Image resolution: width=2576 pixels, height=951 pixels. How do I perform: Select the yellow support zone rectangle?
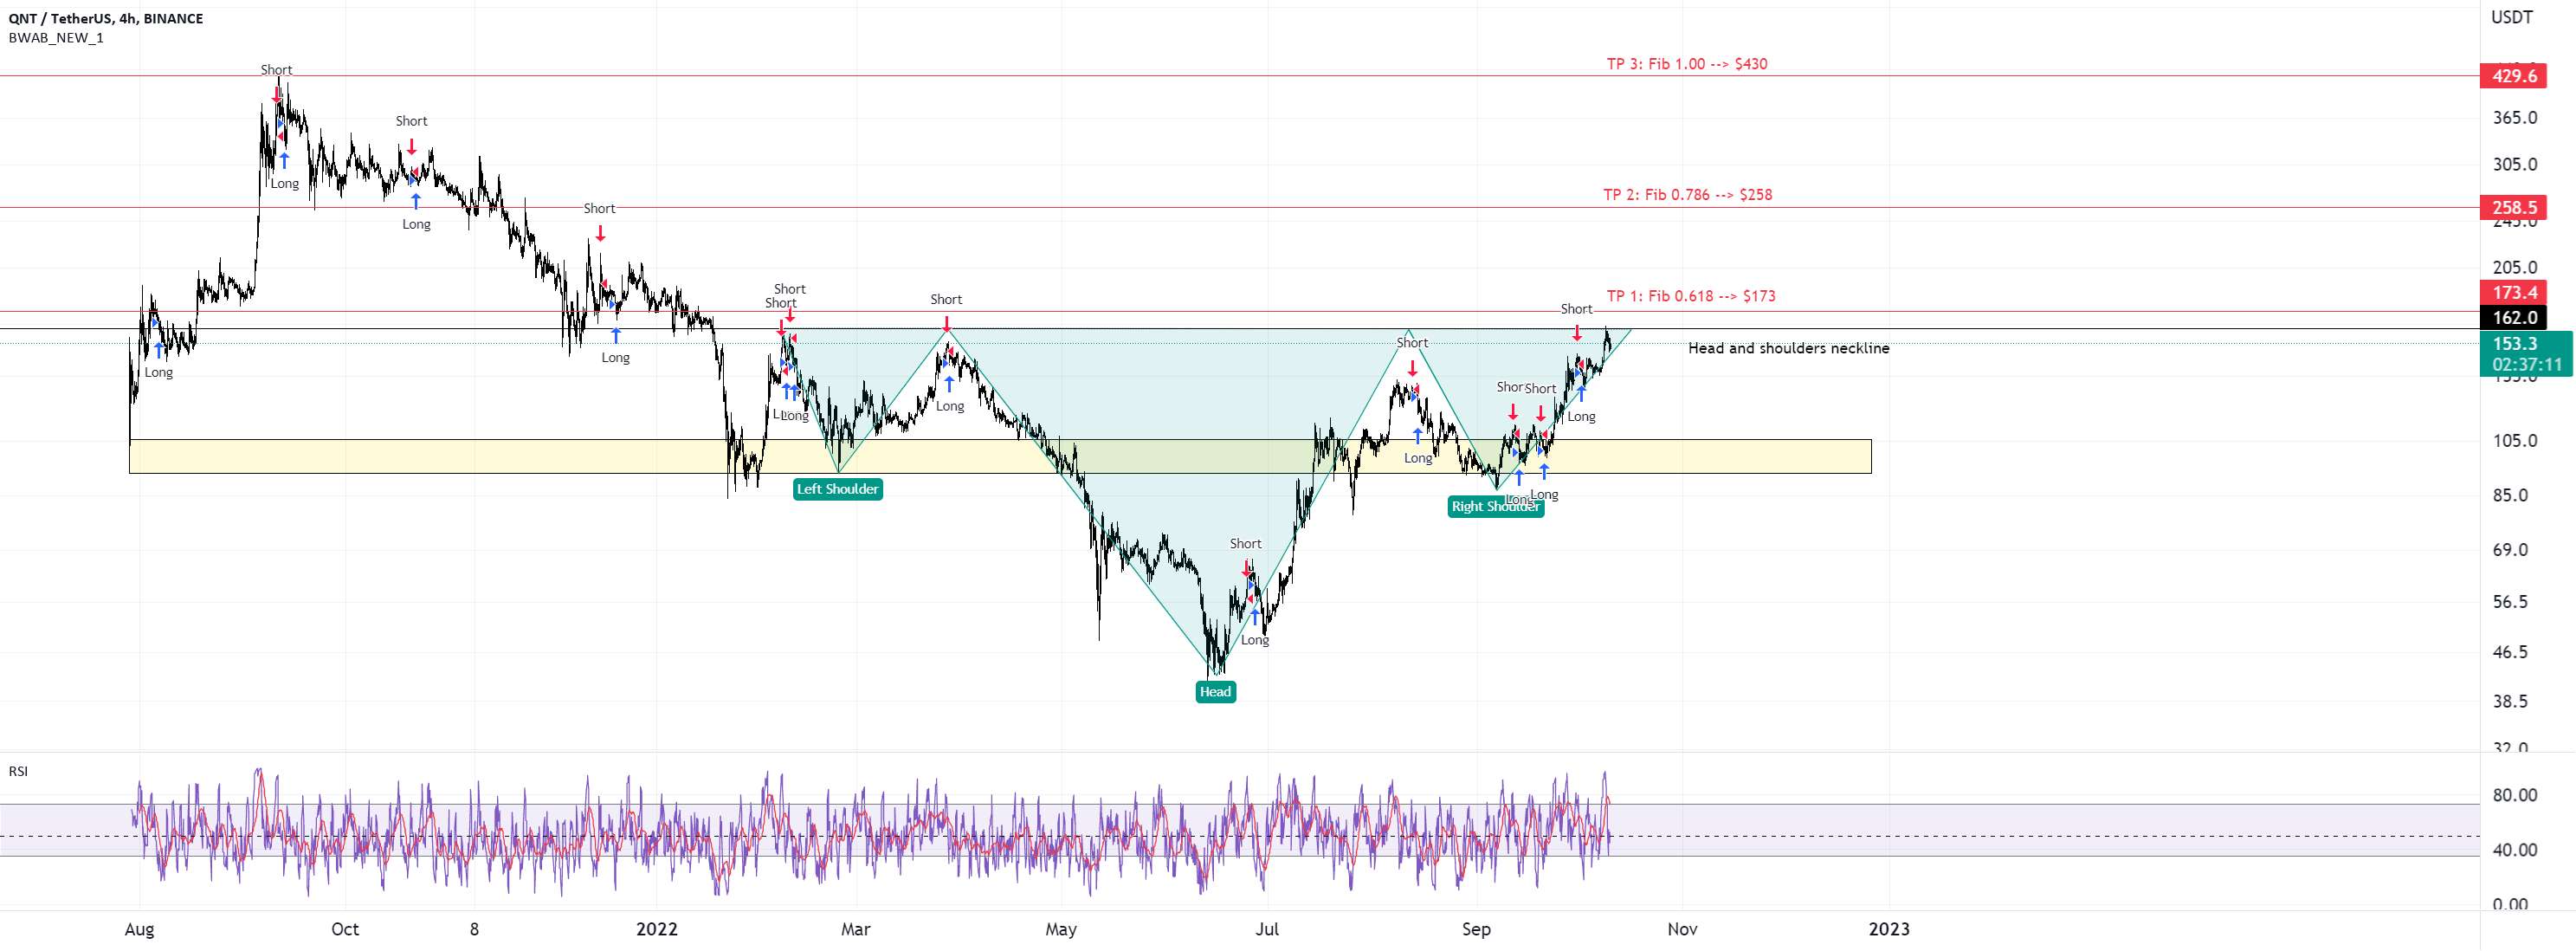point(1000,456)
